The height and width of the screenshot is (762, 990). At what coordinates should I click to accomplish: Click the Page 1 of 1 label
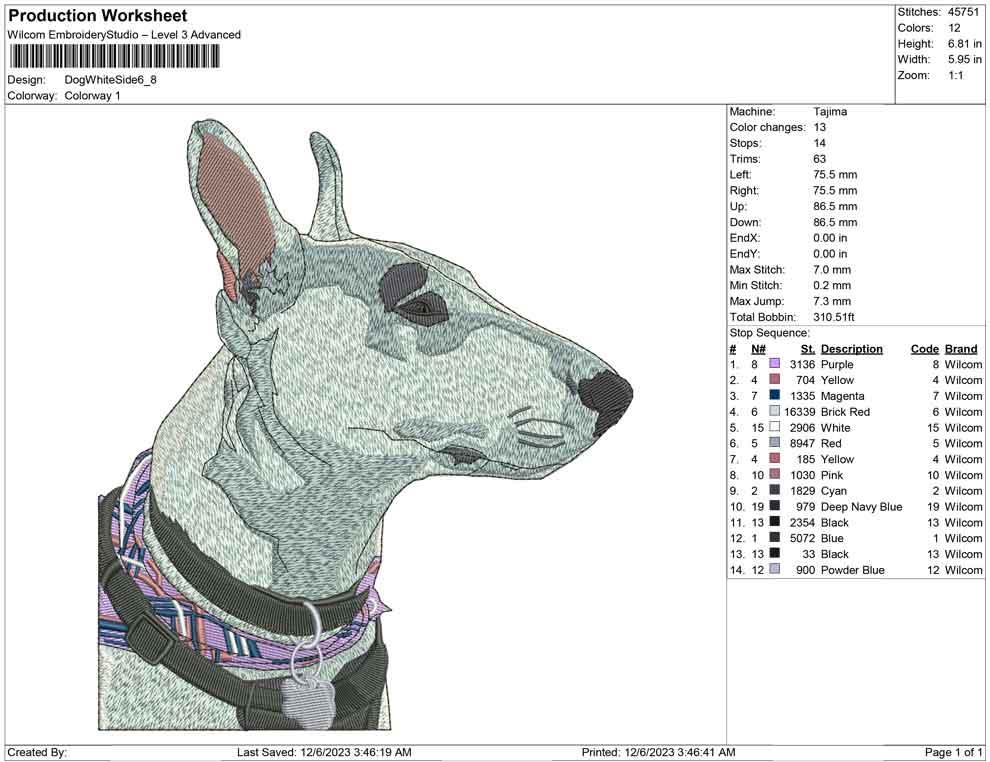(952, 751)
